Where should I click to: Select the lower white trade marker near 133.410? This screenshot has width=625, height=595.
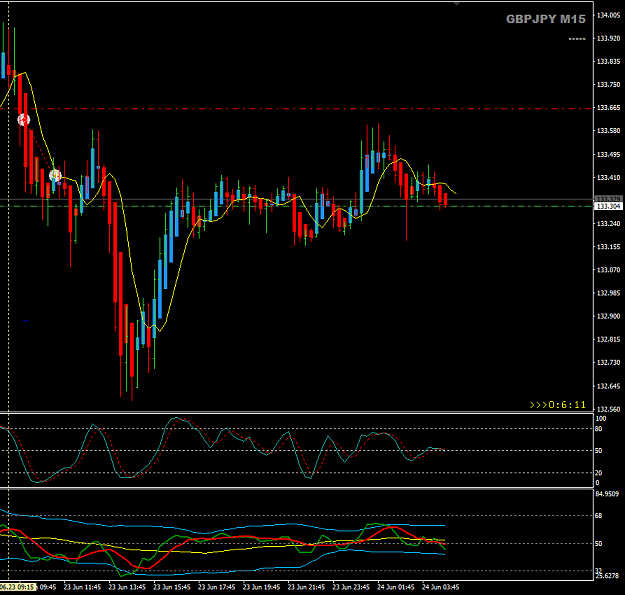[x=55, y=175]
